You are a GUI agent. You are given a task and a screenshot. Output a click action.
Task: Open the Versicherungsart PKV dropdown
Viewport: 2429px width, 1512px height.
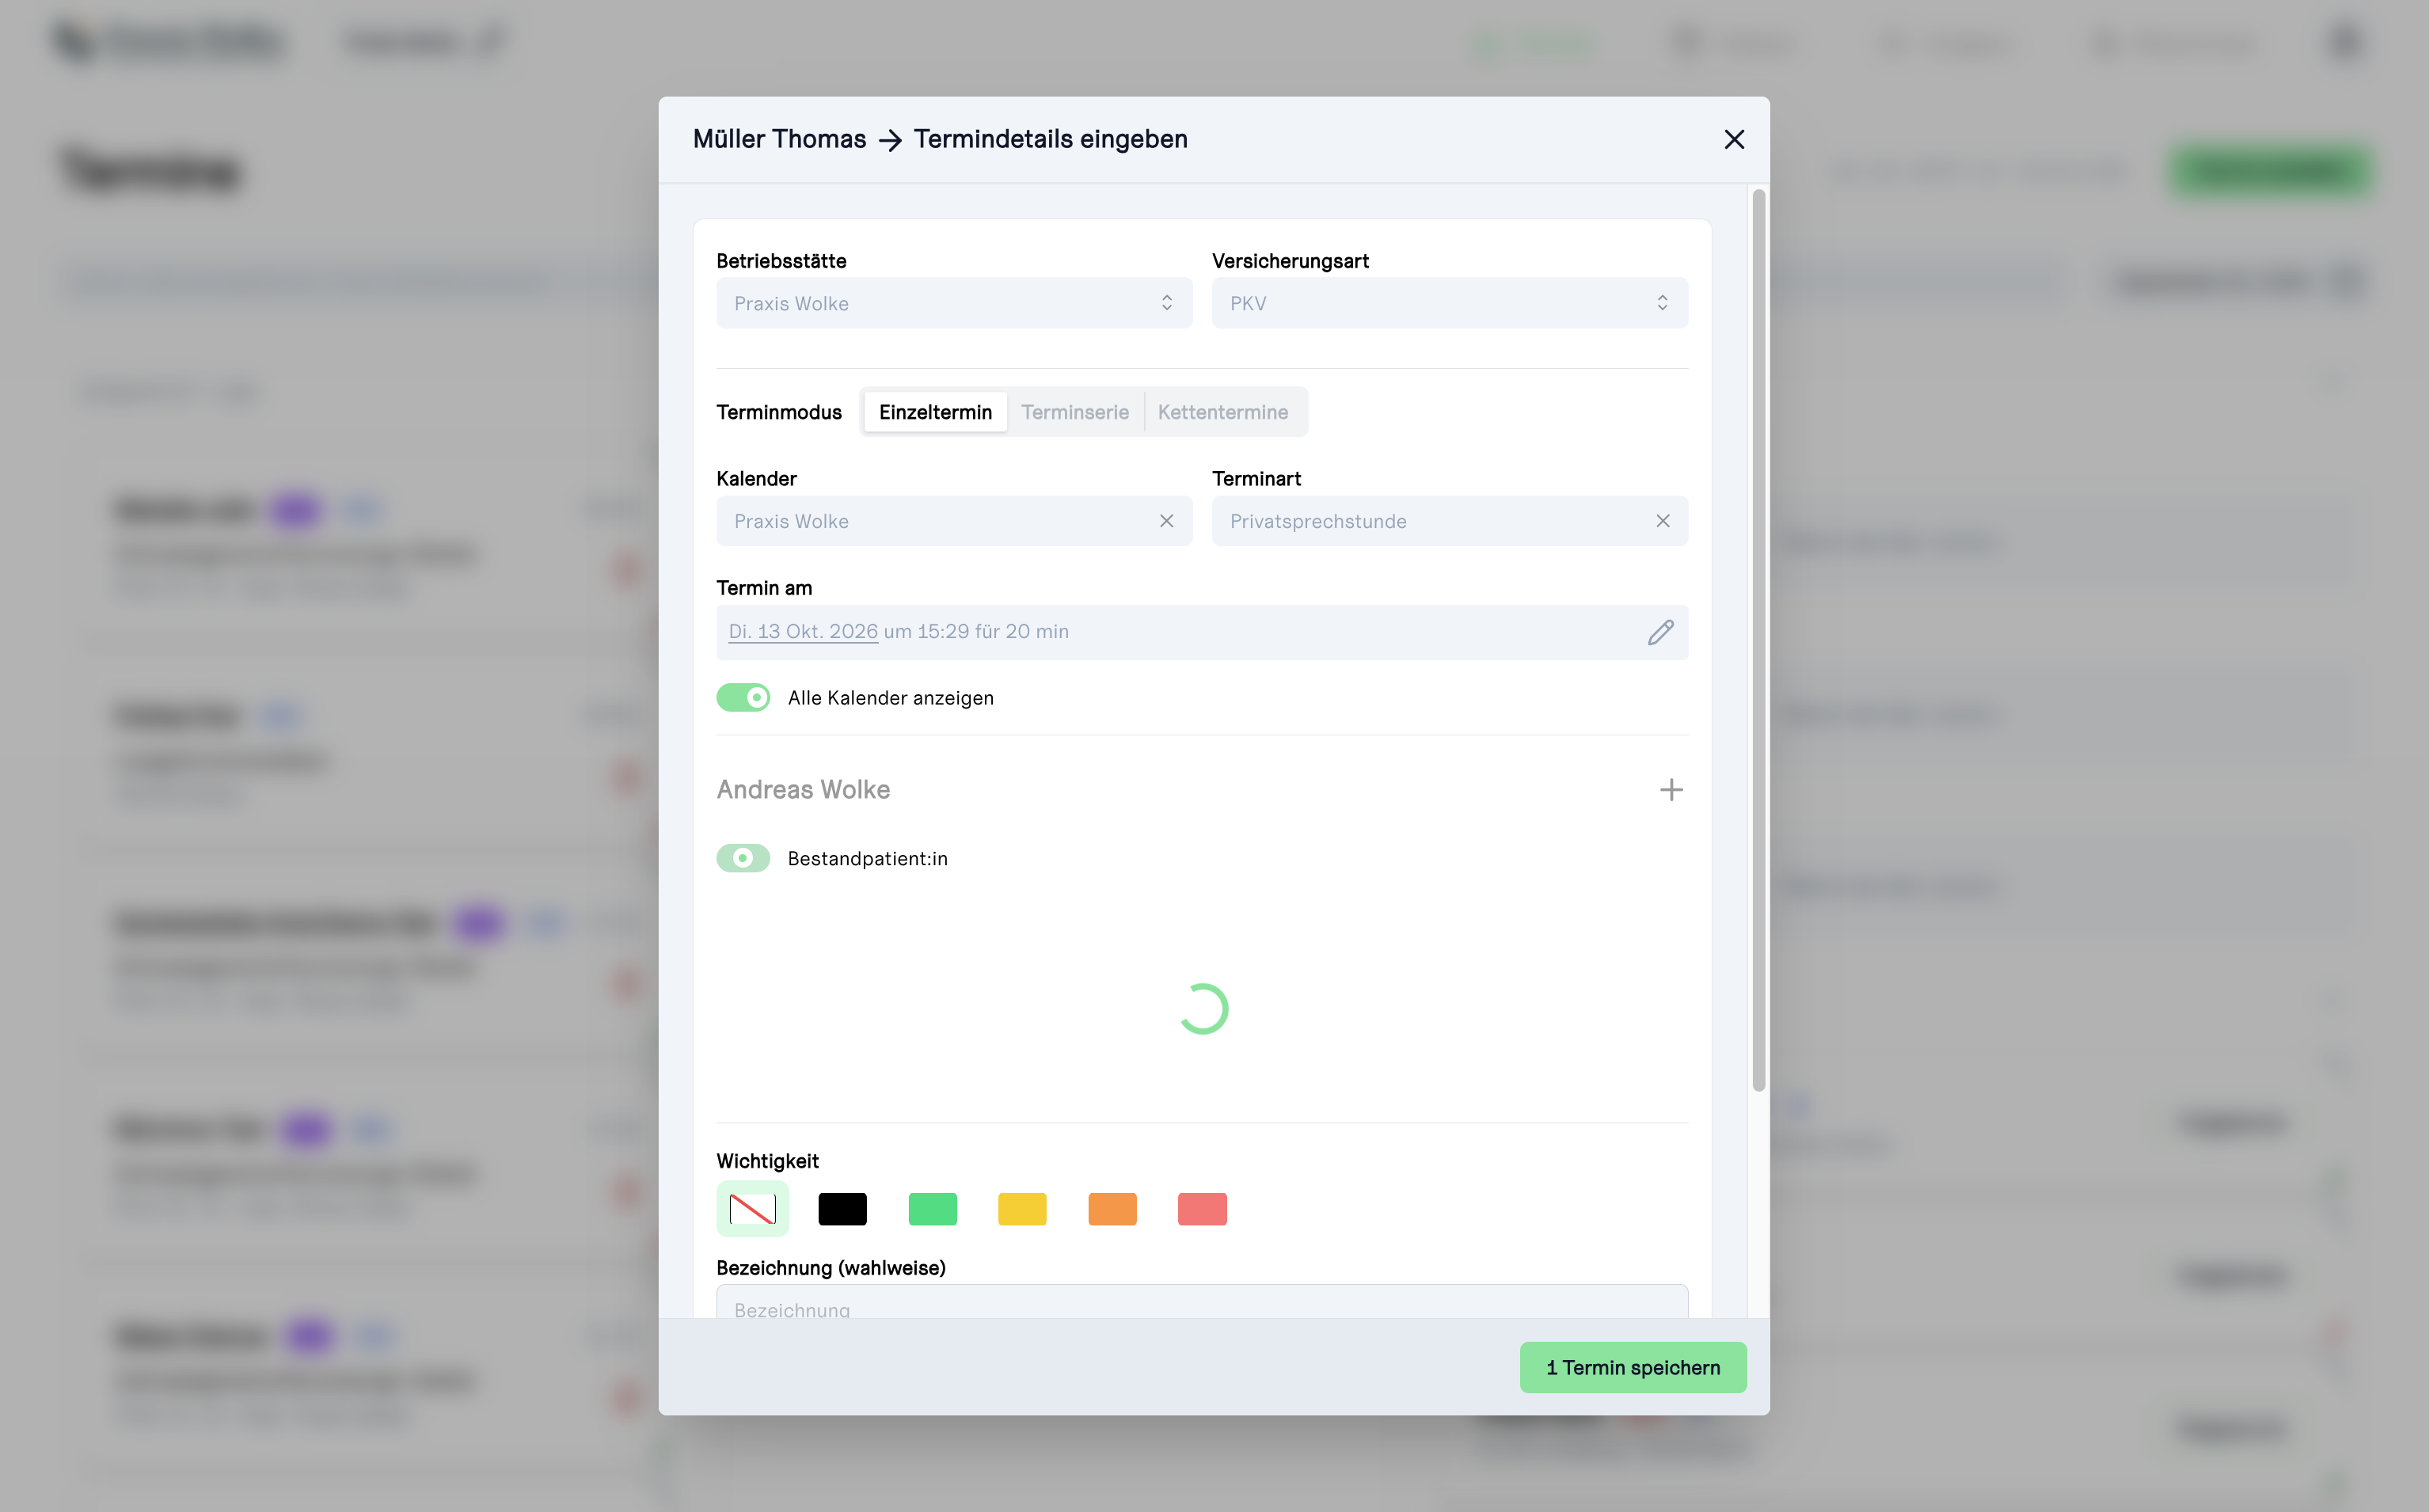coord(1449,303)
